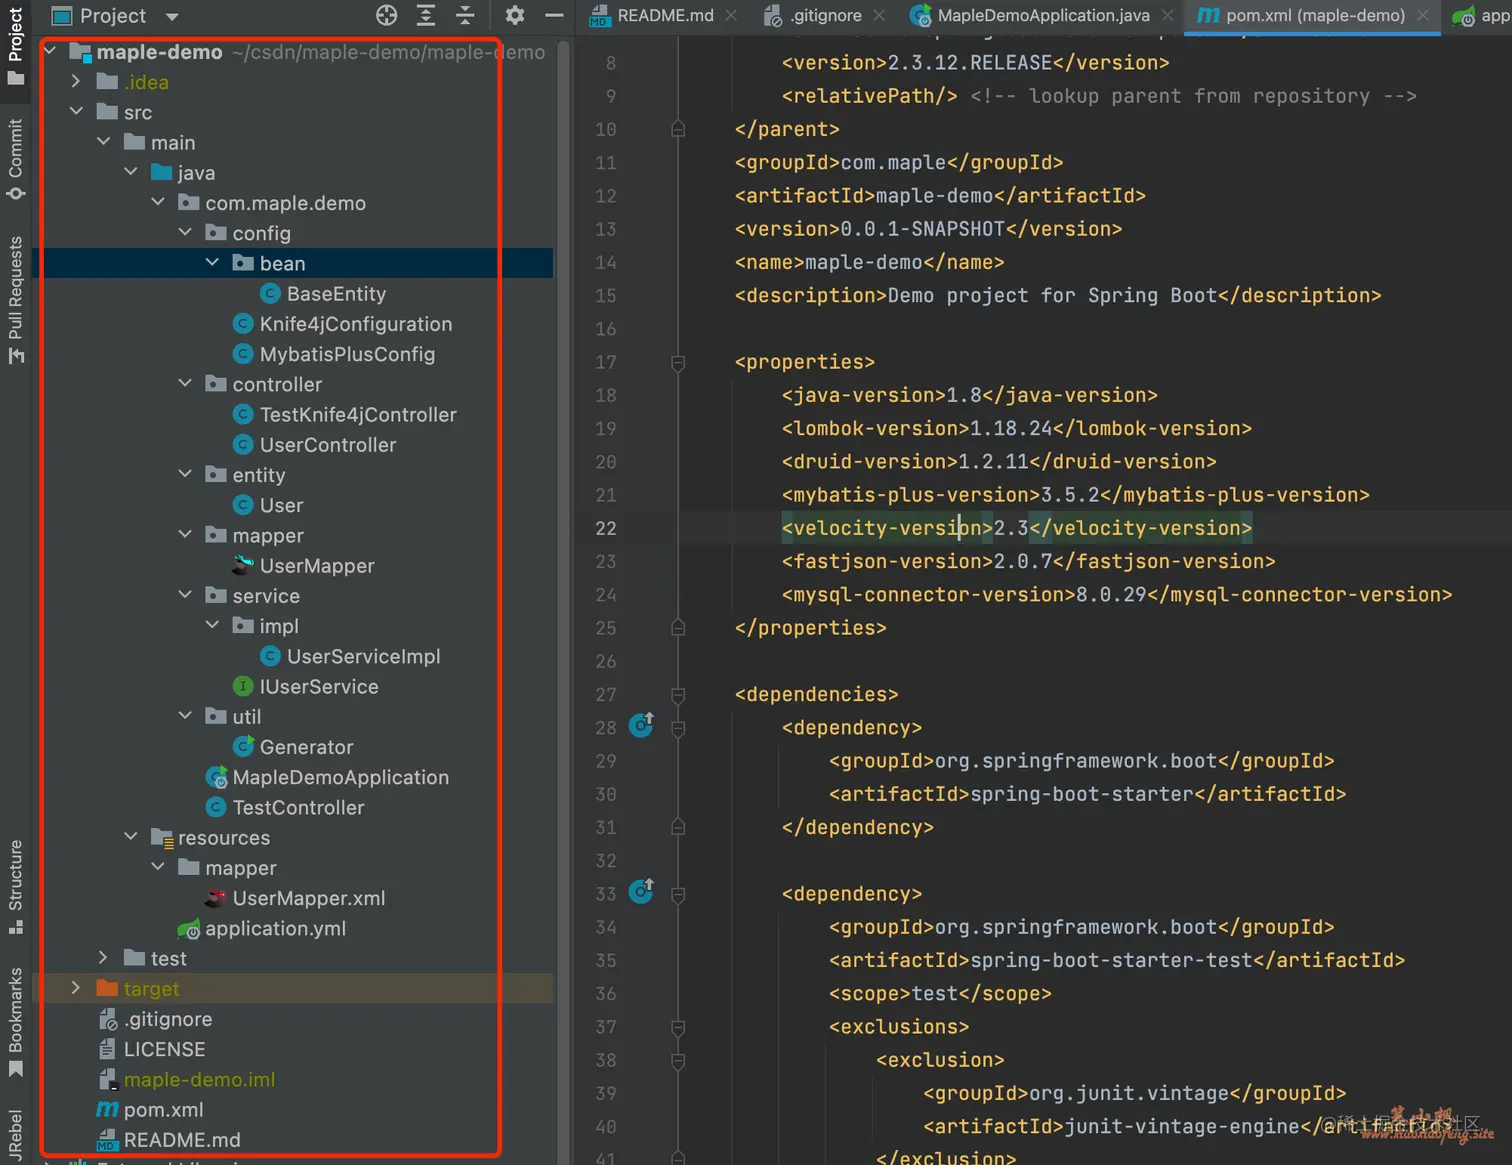Hide the Project panel with minus icon

point(554,15)
